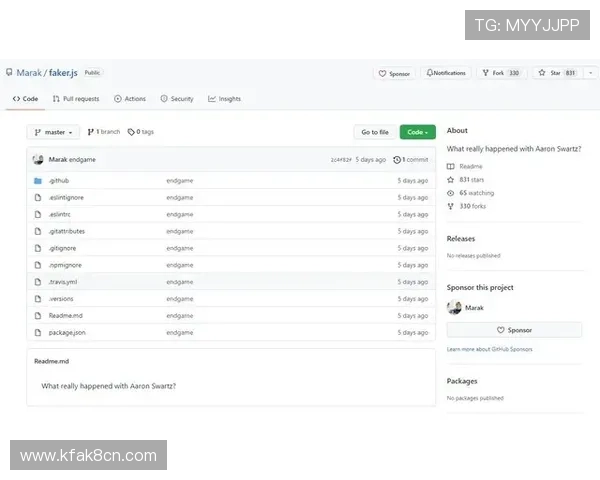View the 65 watching link
Viewport: 600px width, 480px height.
(476, 193)
